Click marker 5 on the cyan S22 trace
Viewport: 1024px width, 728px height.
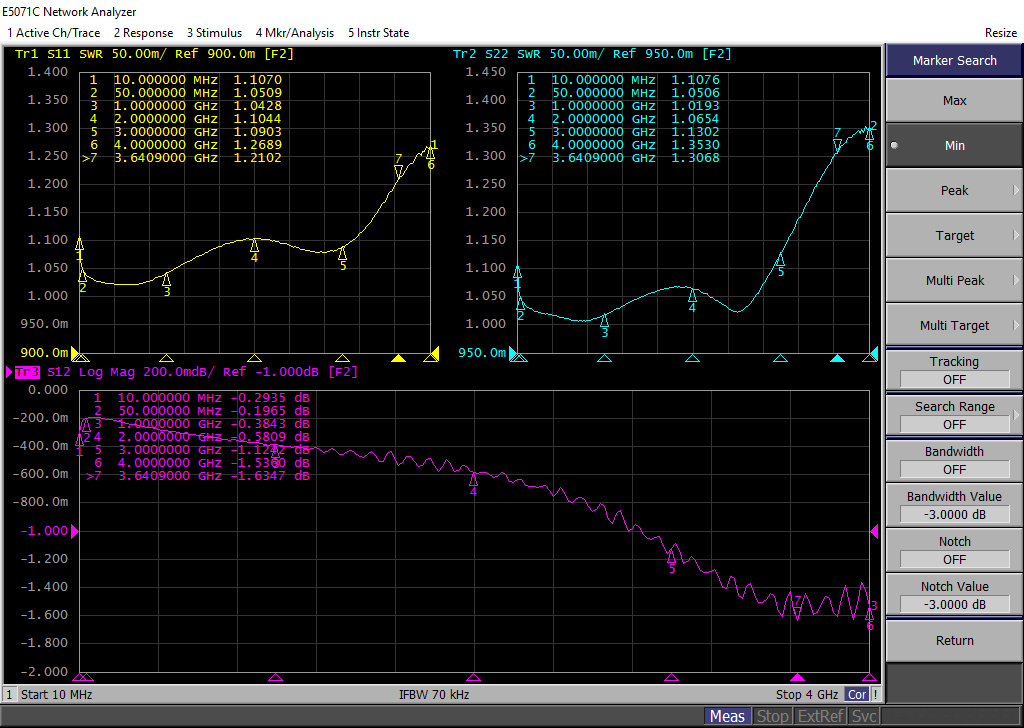point(780,260)
